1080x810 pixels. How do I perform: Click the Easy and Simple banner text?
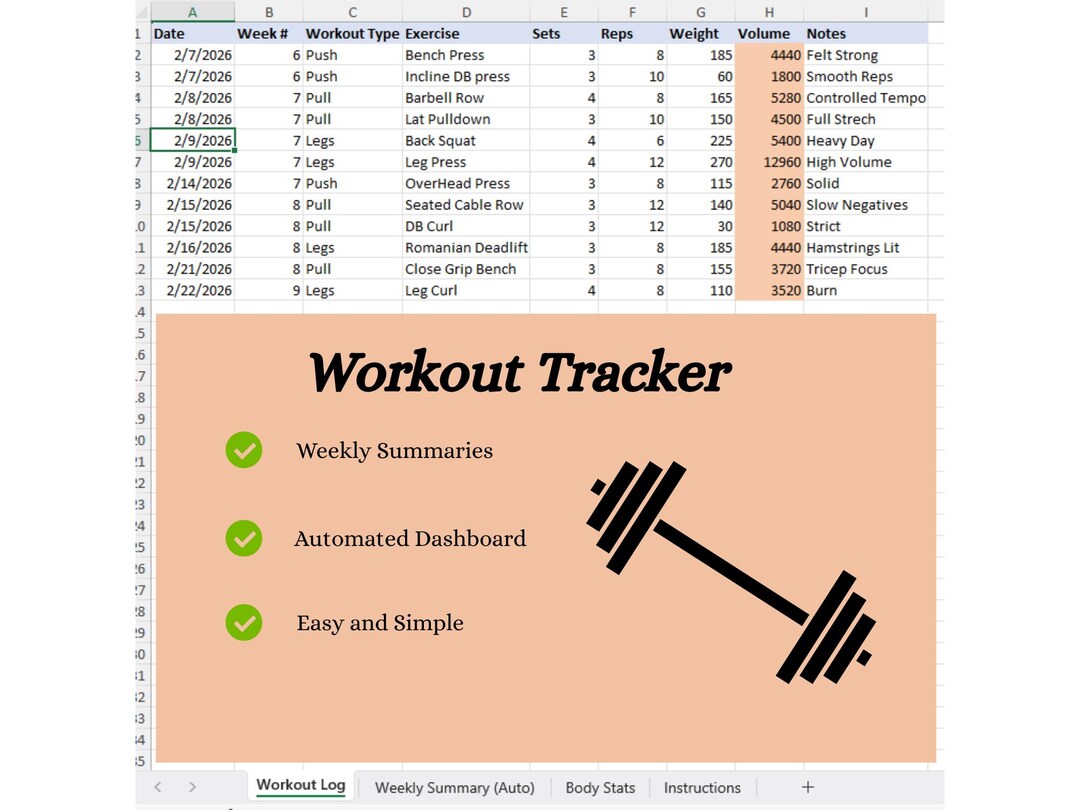[x=380, y=623]
